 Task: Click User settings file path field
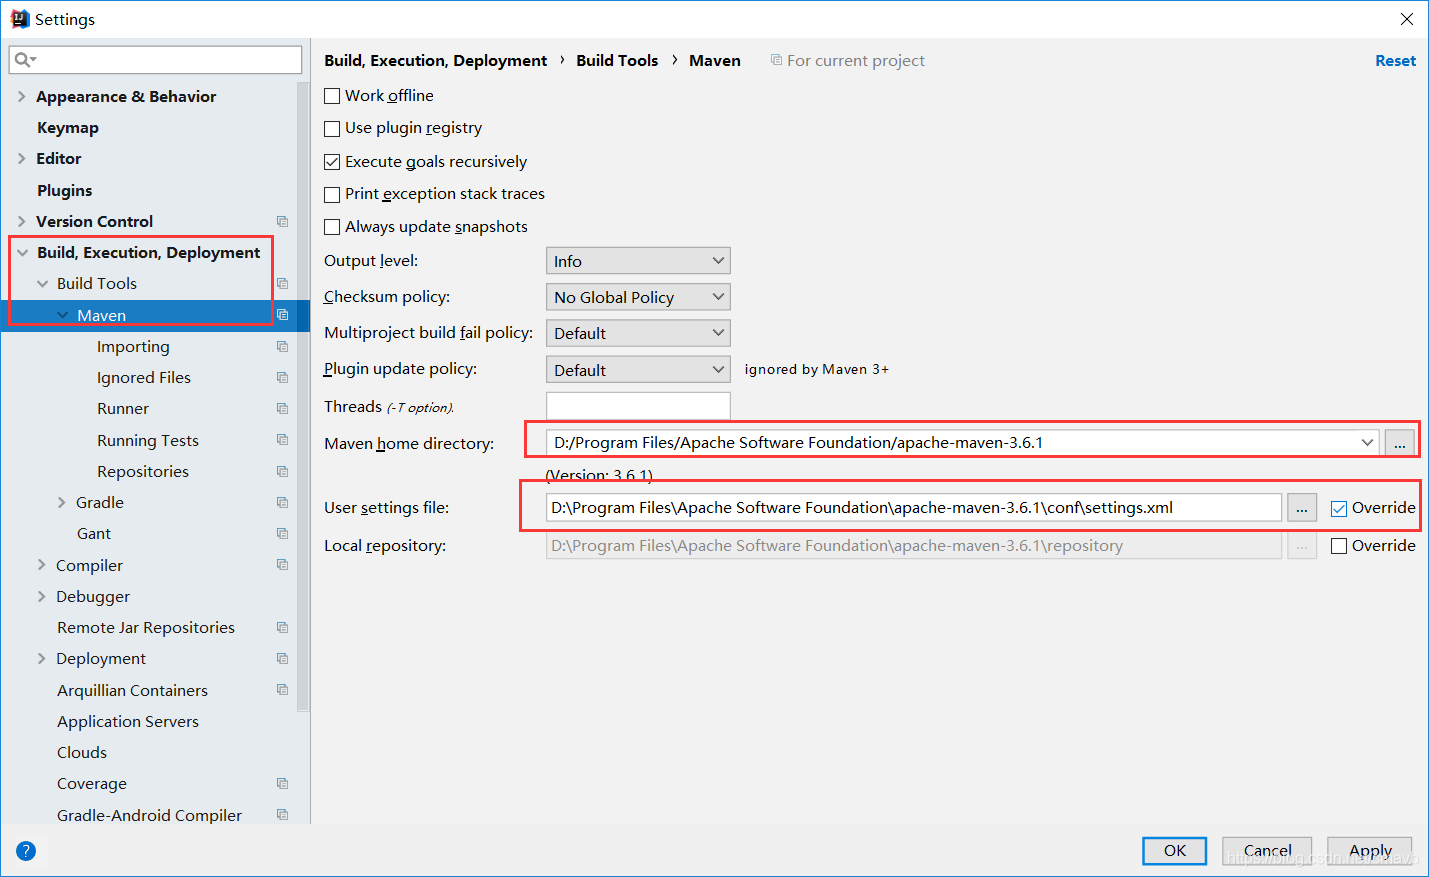point(914,508)
